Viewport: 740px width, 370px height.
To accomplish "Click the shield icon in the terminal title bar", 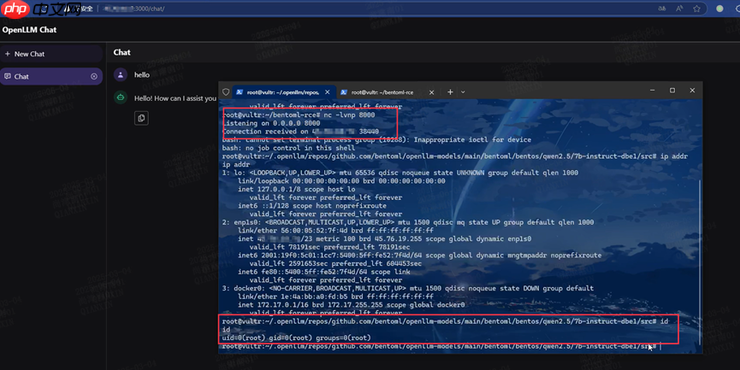I will [x=226, y=92].
